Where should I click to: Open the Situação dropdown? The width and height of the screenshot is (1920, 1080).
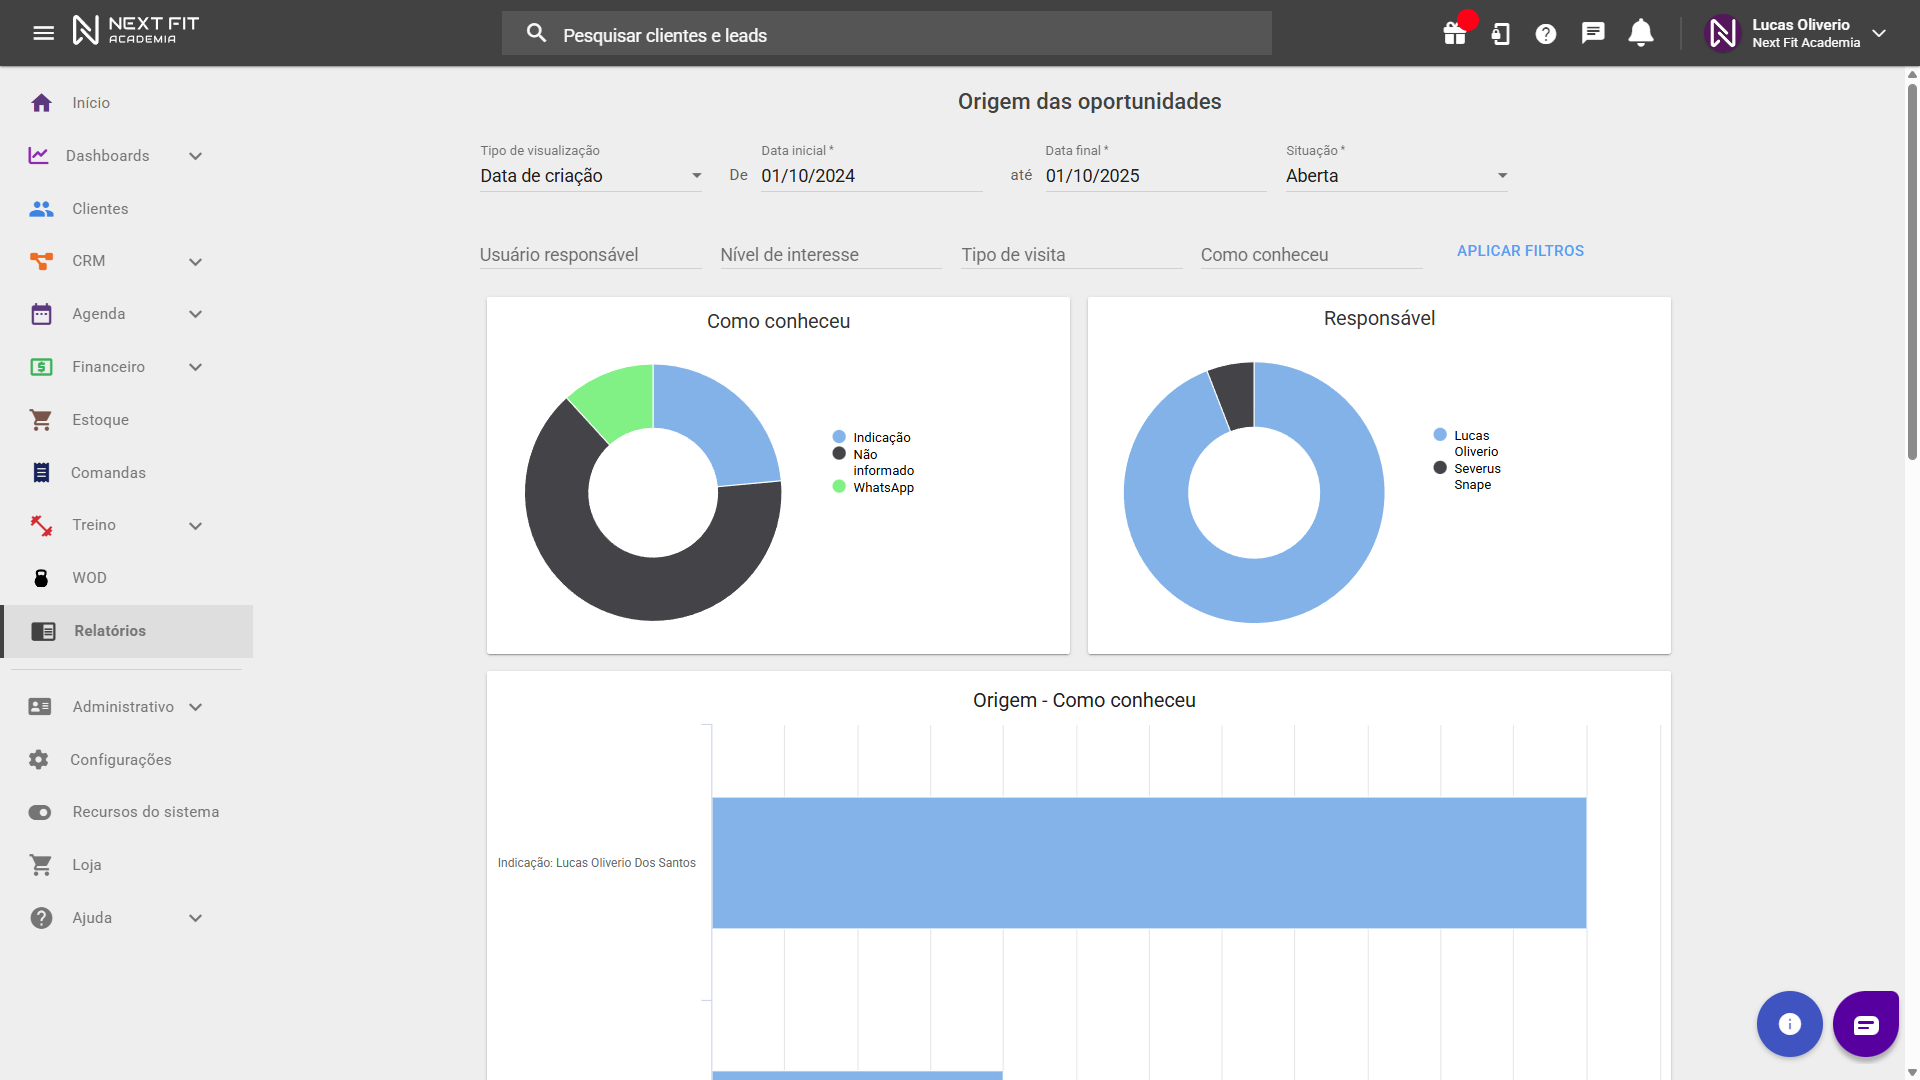[x=1396, y=176]
